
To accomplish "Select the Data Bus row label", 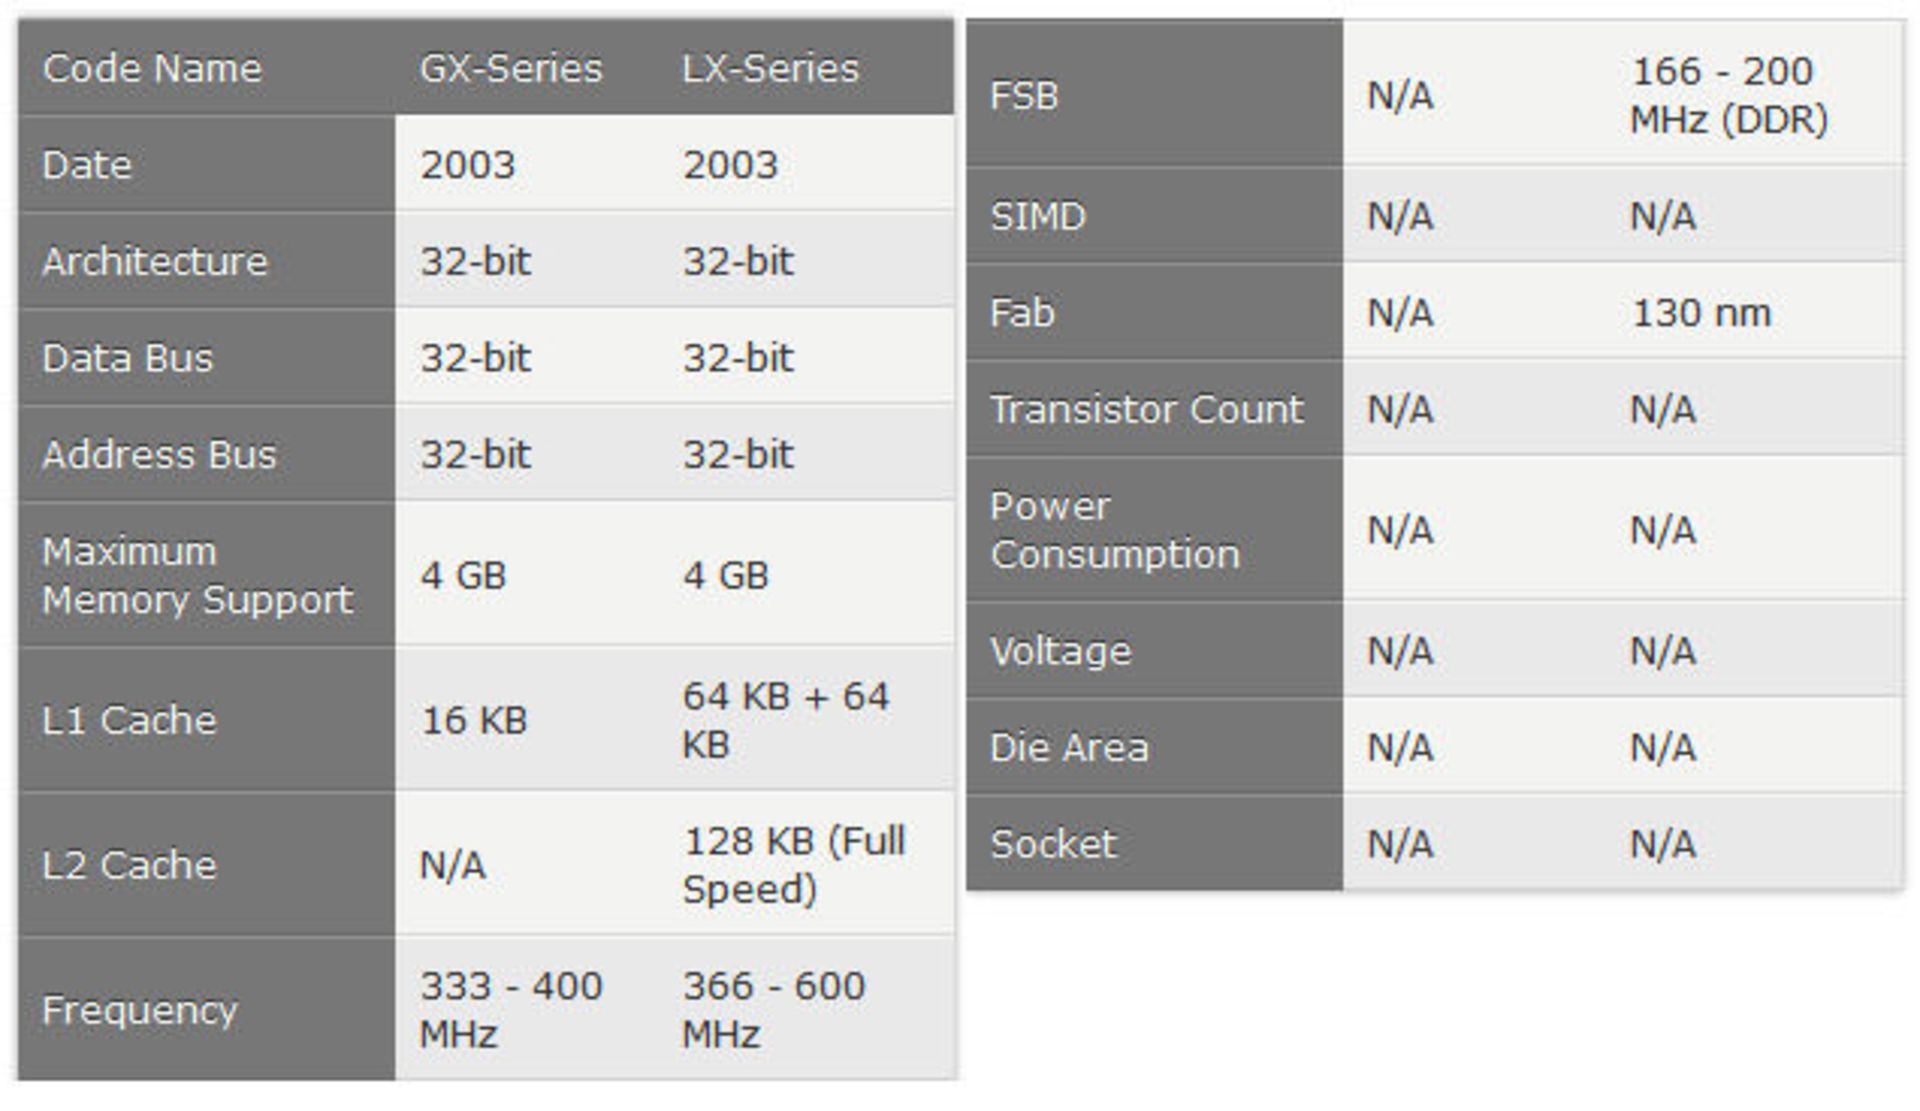I will 128,358.
